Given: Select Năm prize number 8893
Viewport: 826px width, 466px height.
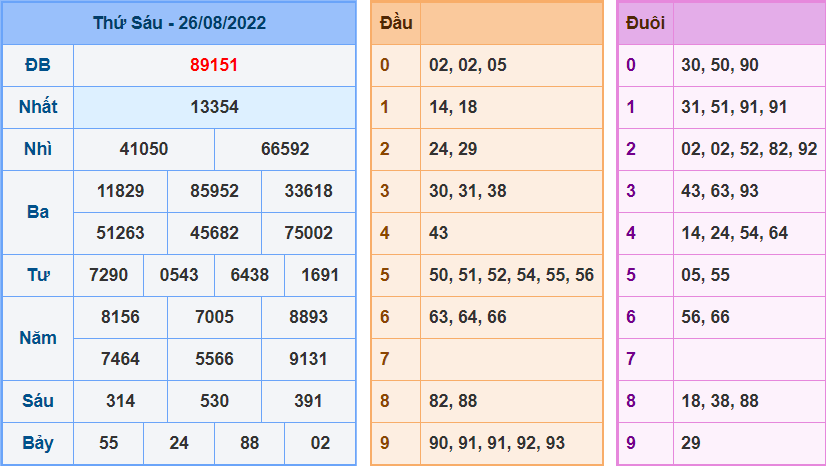Looking at the screenshot, I should pos(309,317).
